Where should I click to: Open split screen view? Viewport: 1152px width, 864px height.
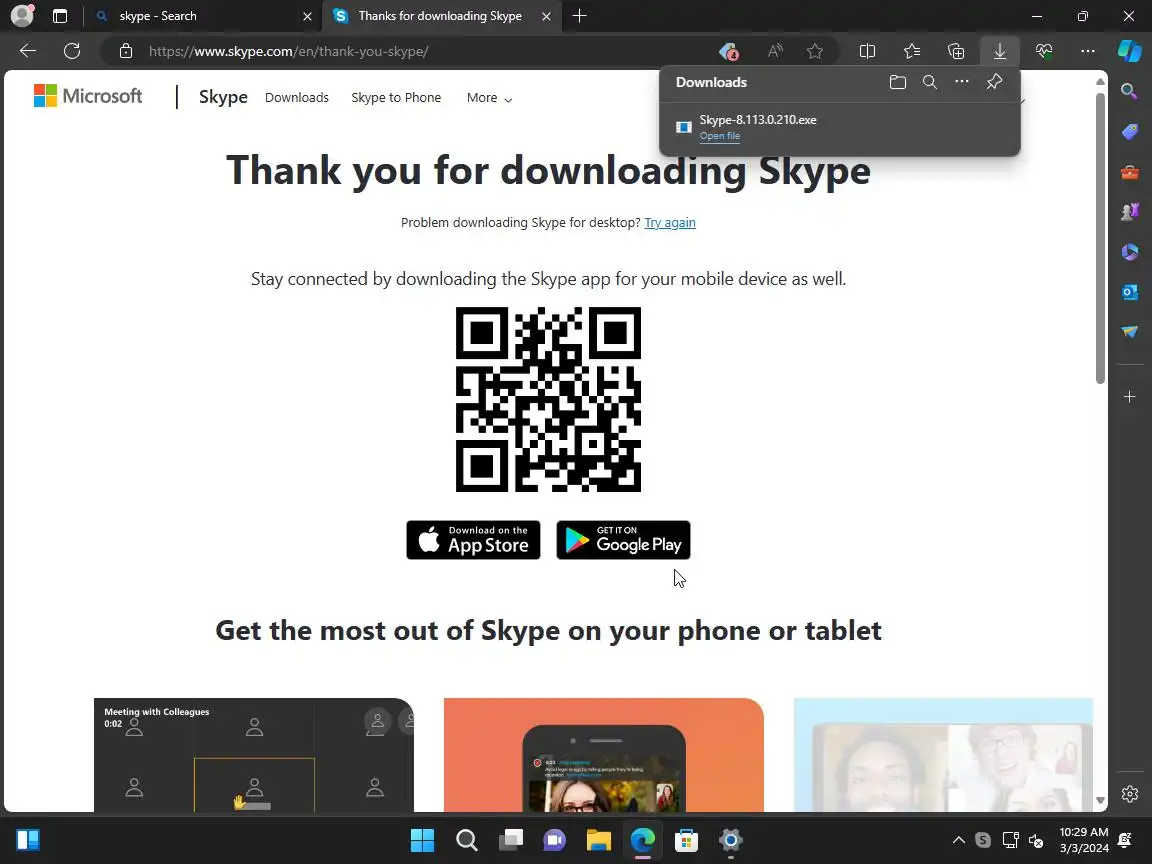click(867, 51)
